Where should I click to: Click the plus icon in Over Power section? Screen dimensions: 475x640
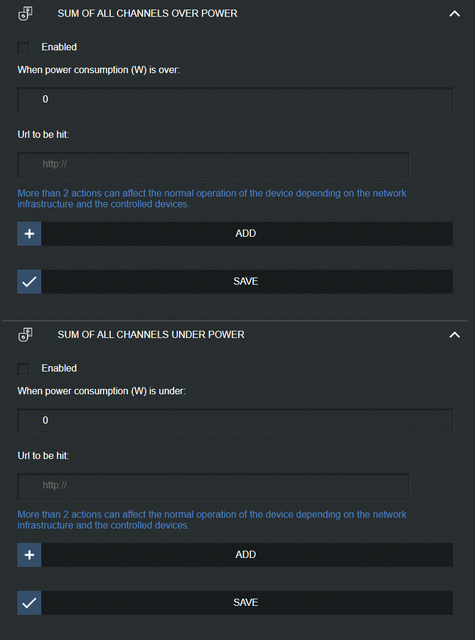29,234
